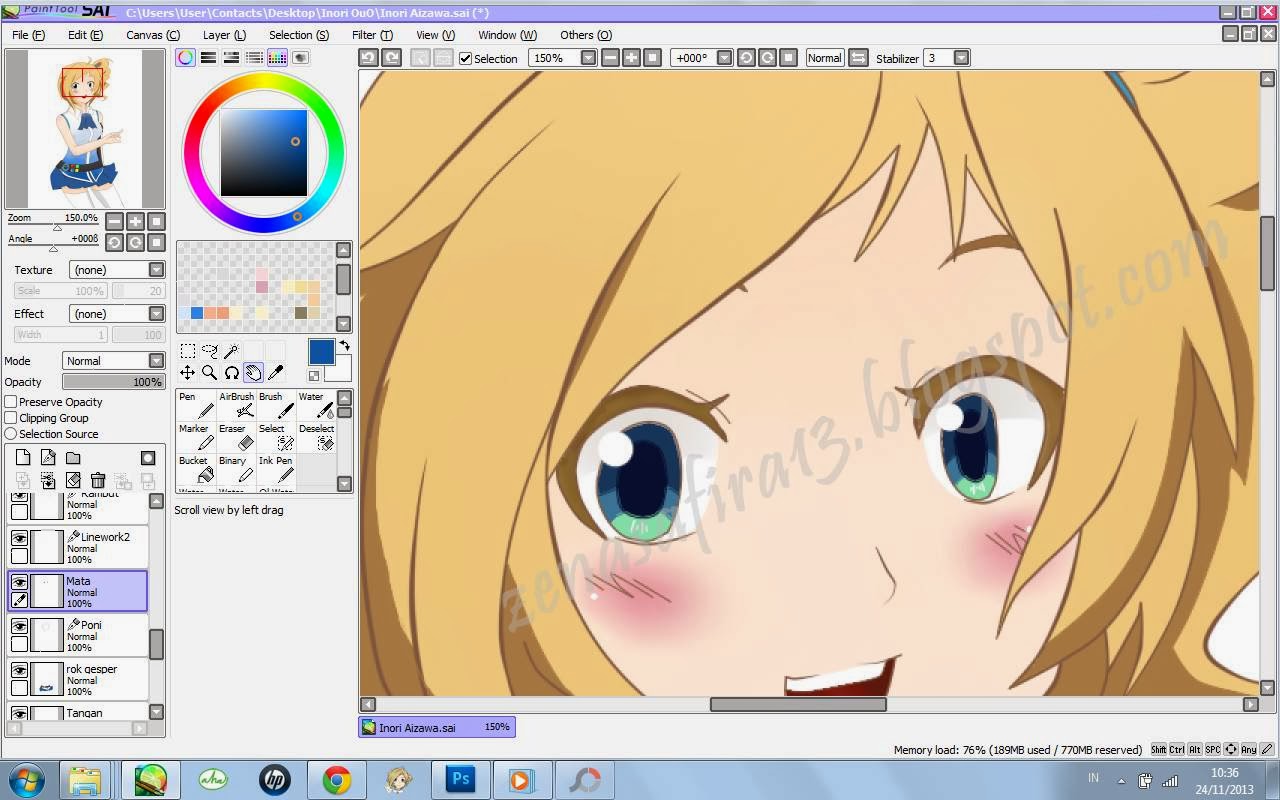
Task: Enable Preserve Opacity checkbox
Action: [x=11, y=402]
